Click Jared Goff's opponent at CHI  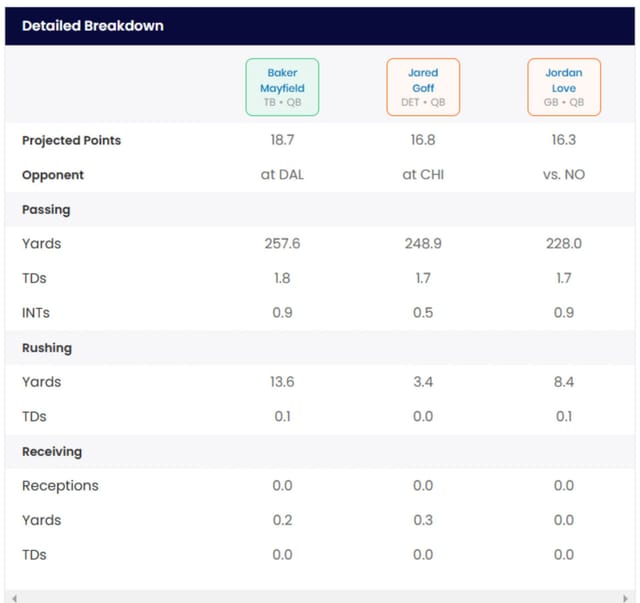(423, 174)
